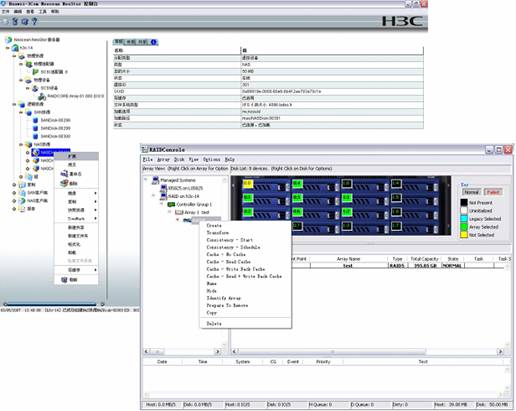Image resolution: width=516 pixels, height=411 pixels.
Task: Click the H3C logo
Action: 402,21
